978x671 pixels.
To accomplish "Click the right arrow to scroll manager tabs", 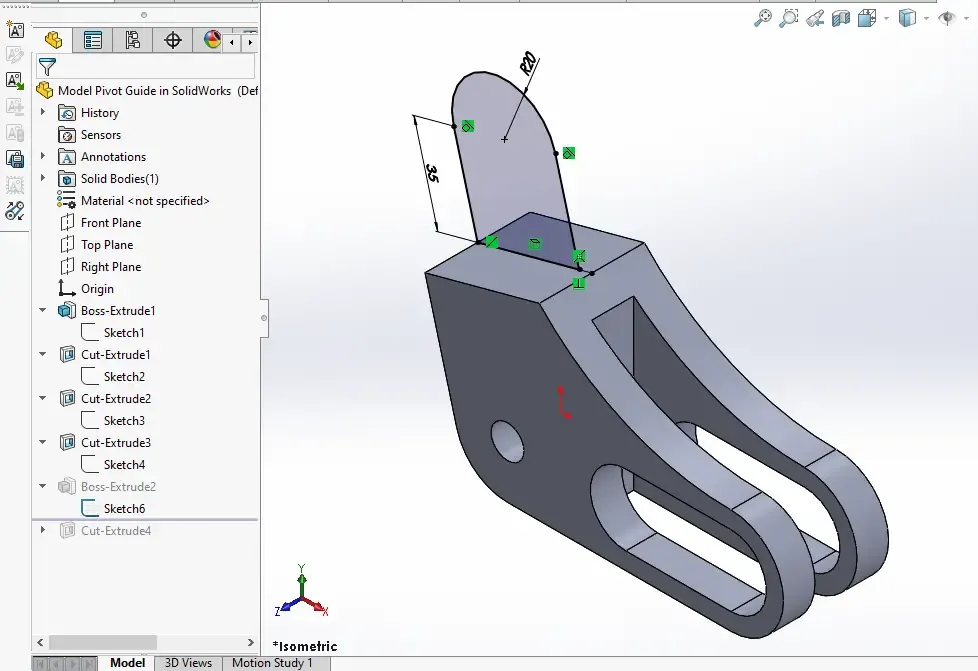I will point(249,42).
